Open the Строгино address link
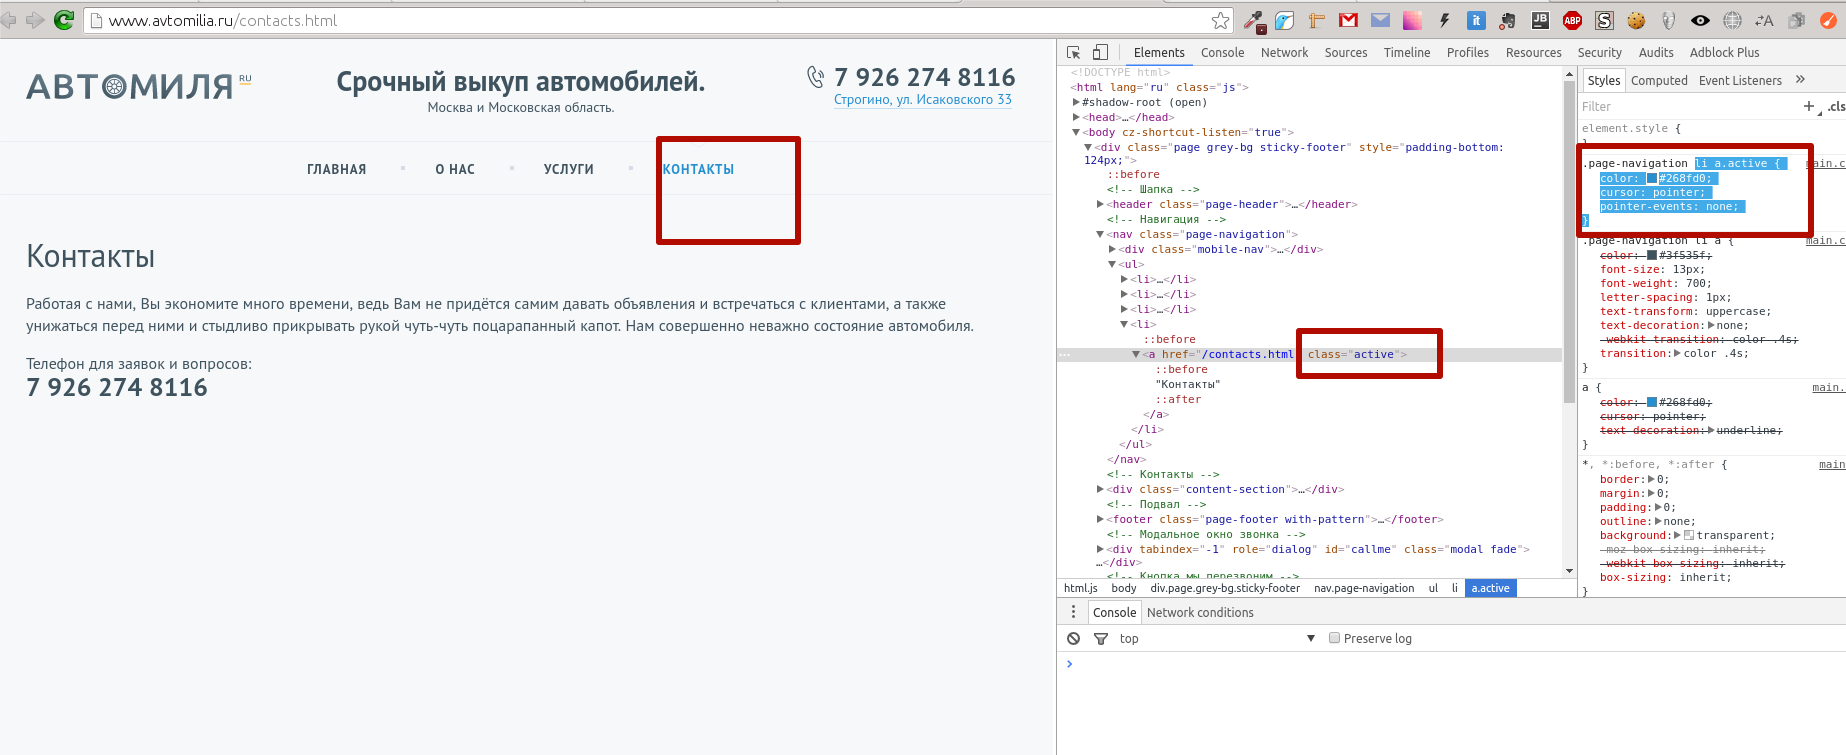 [922, 100]
